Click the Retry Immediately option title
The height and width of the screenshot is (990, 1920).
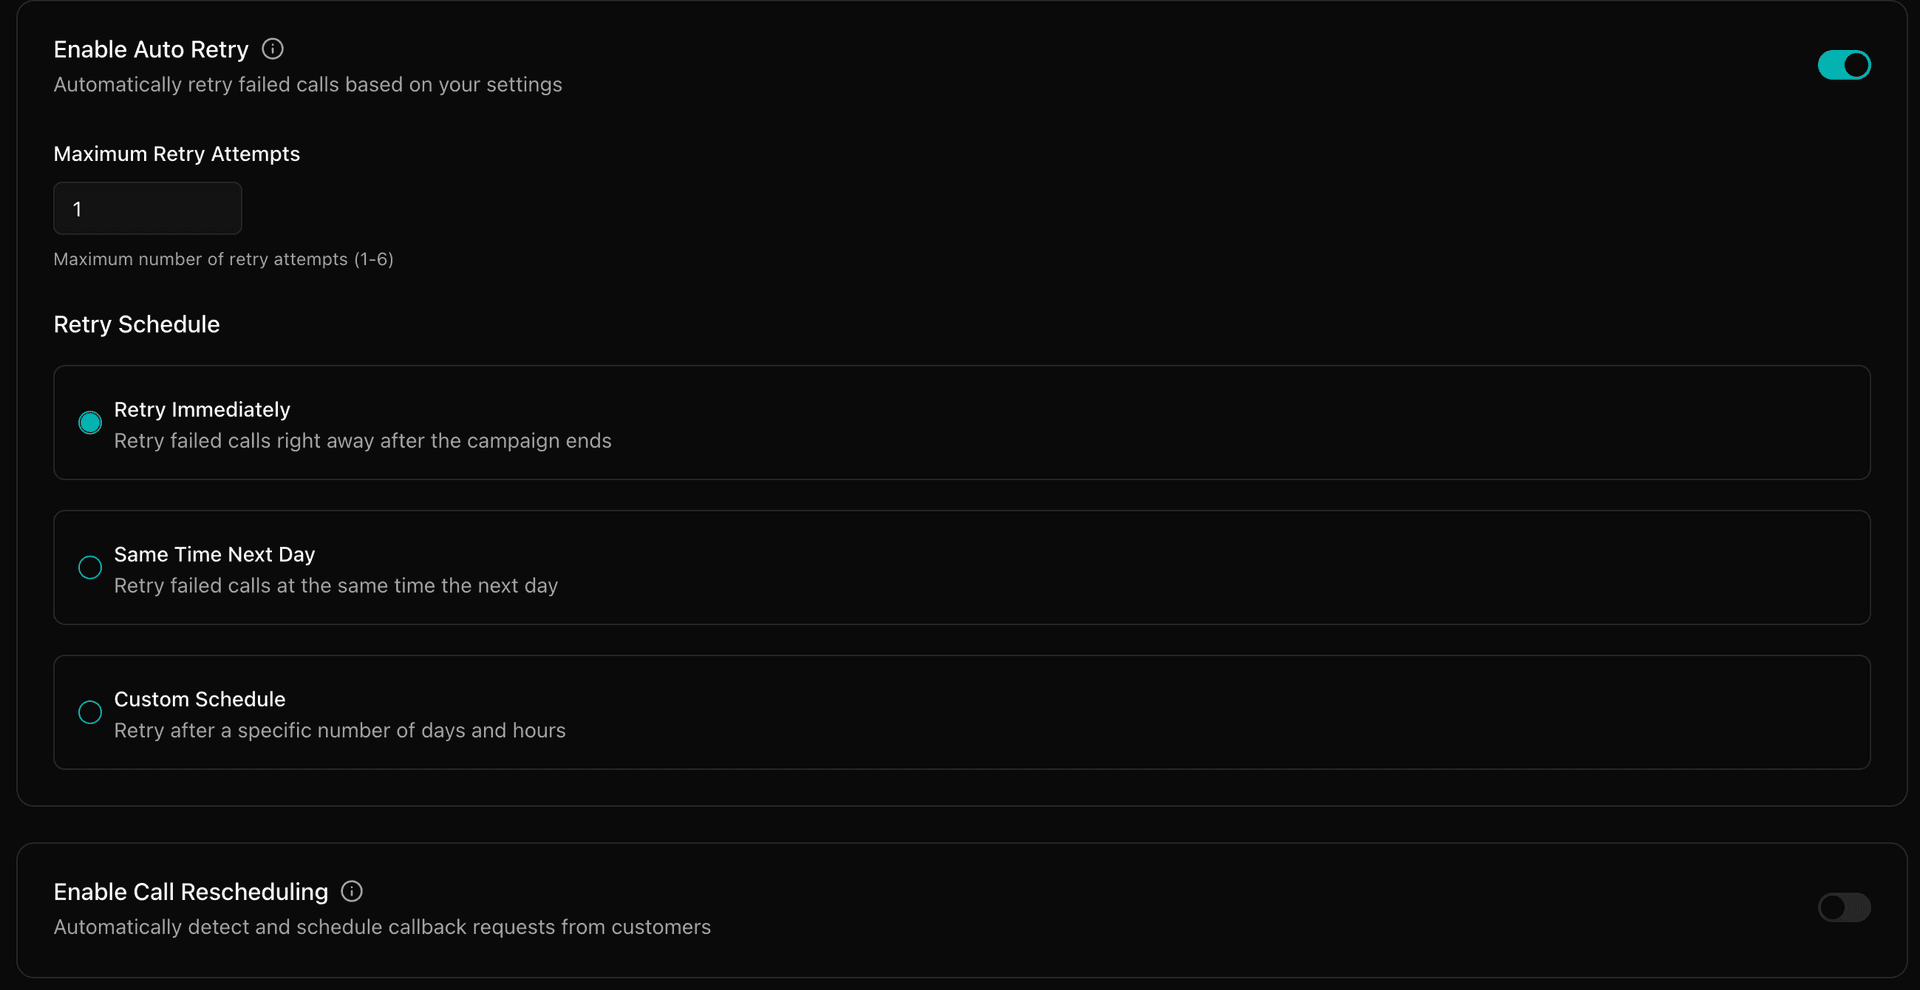point(202,410)
